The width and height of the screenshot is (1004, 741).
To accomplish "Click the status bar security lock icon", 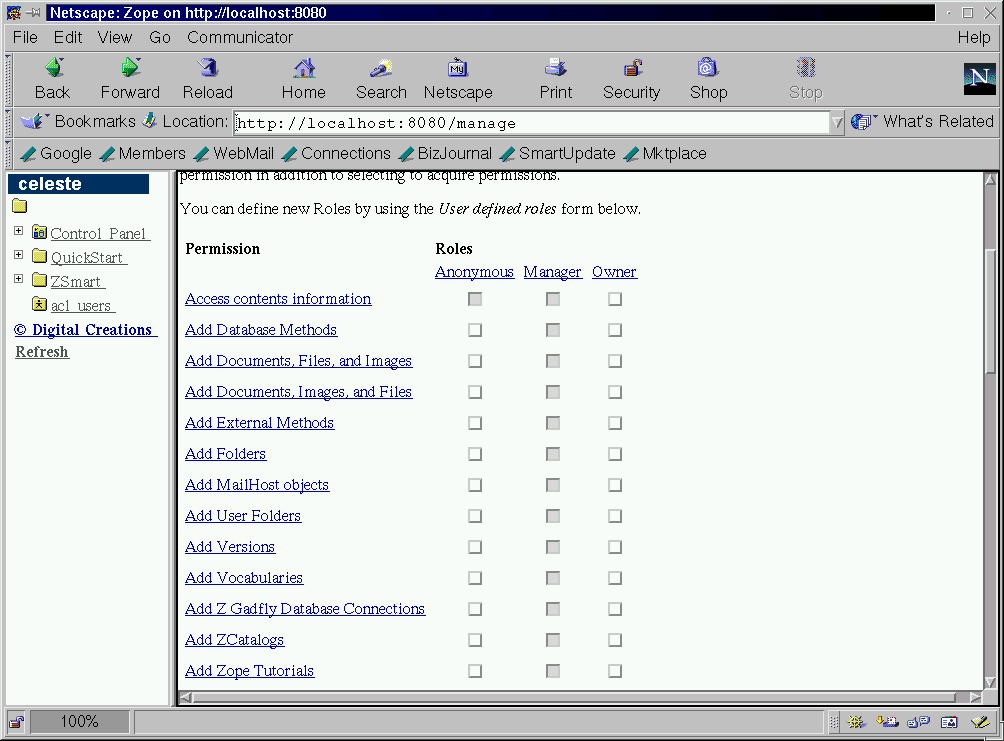I will [17, 722].
